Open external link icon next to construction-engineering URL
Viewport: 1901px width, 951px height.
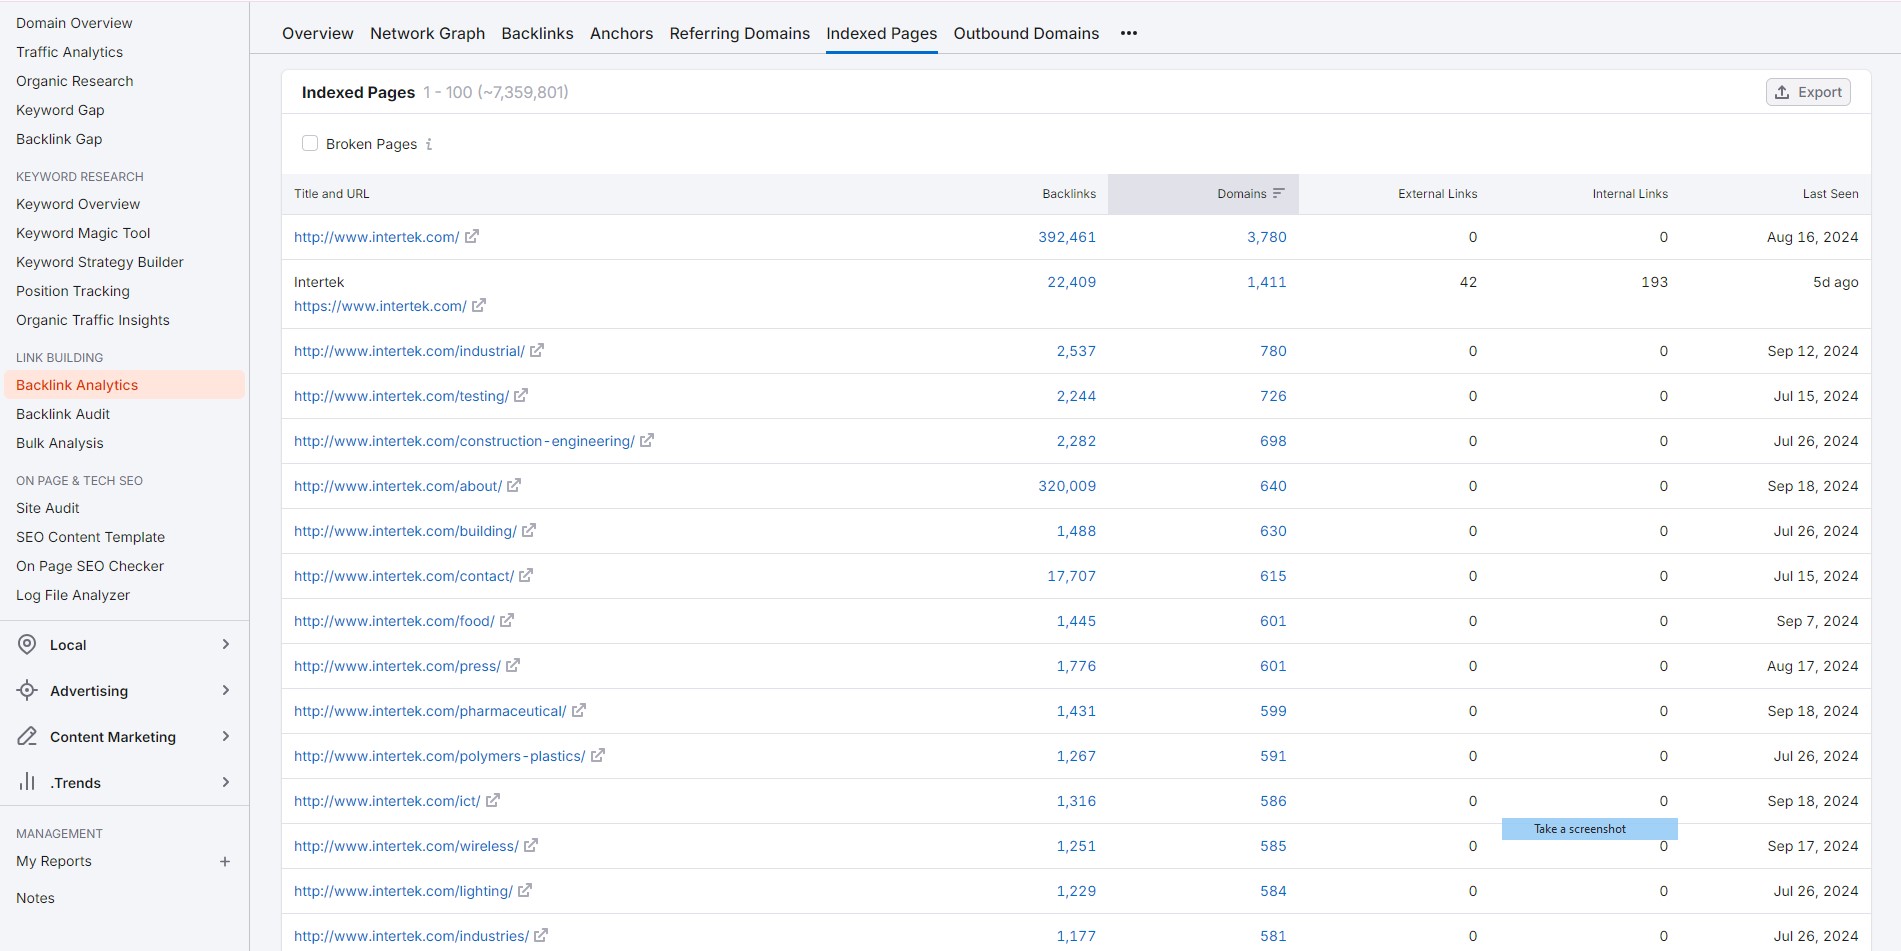(647, 441)
